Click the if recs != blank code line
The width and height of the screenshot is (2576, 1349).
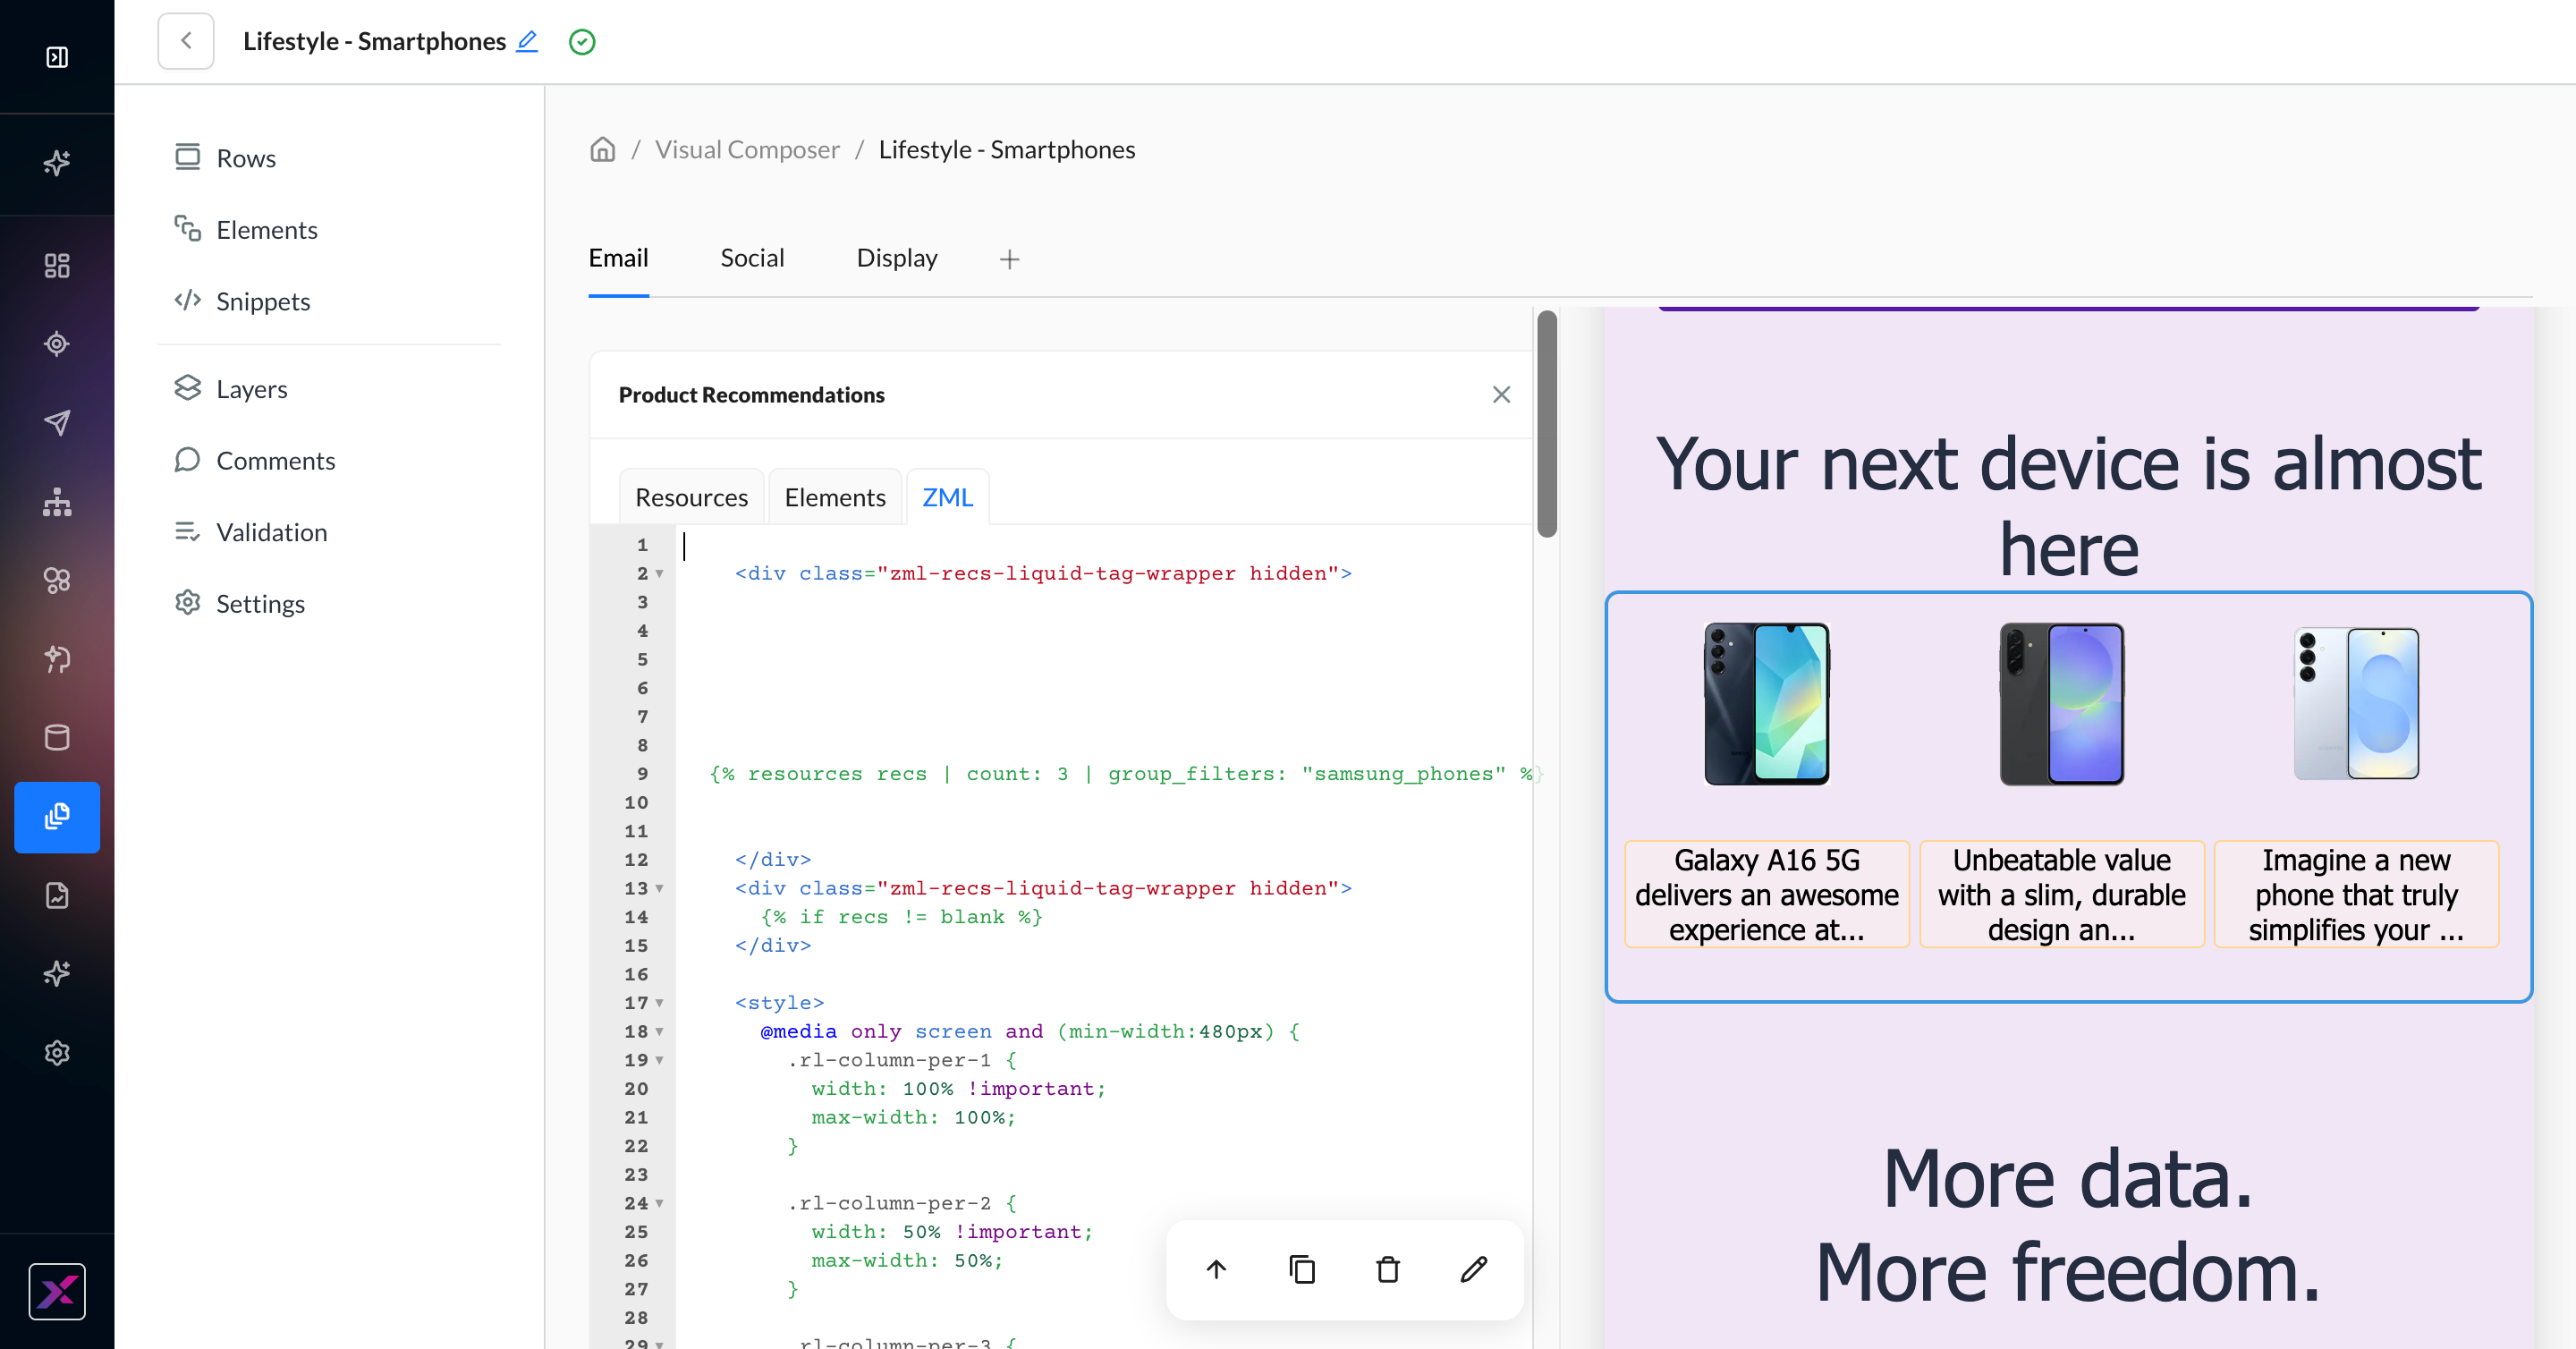902,917
